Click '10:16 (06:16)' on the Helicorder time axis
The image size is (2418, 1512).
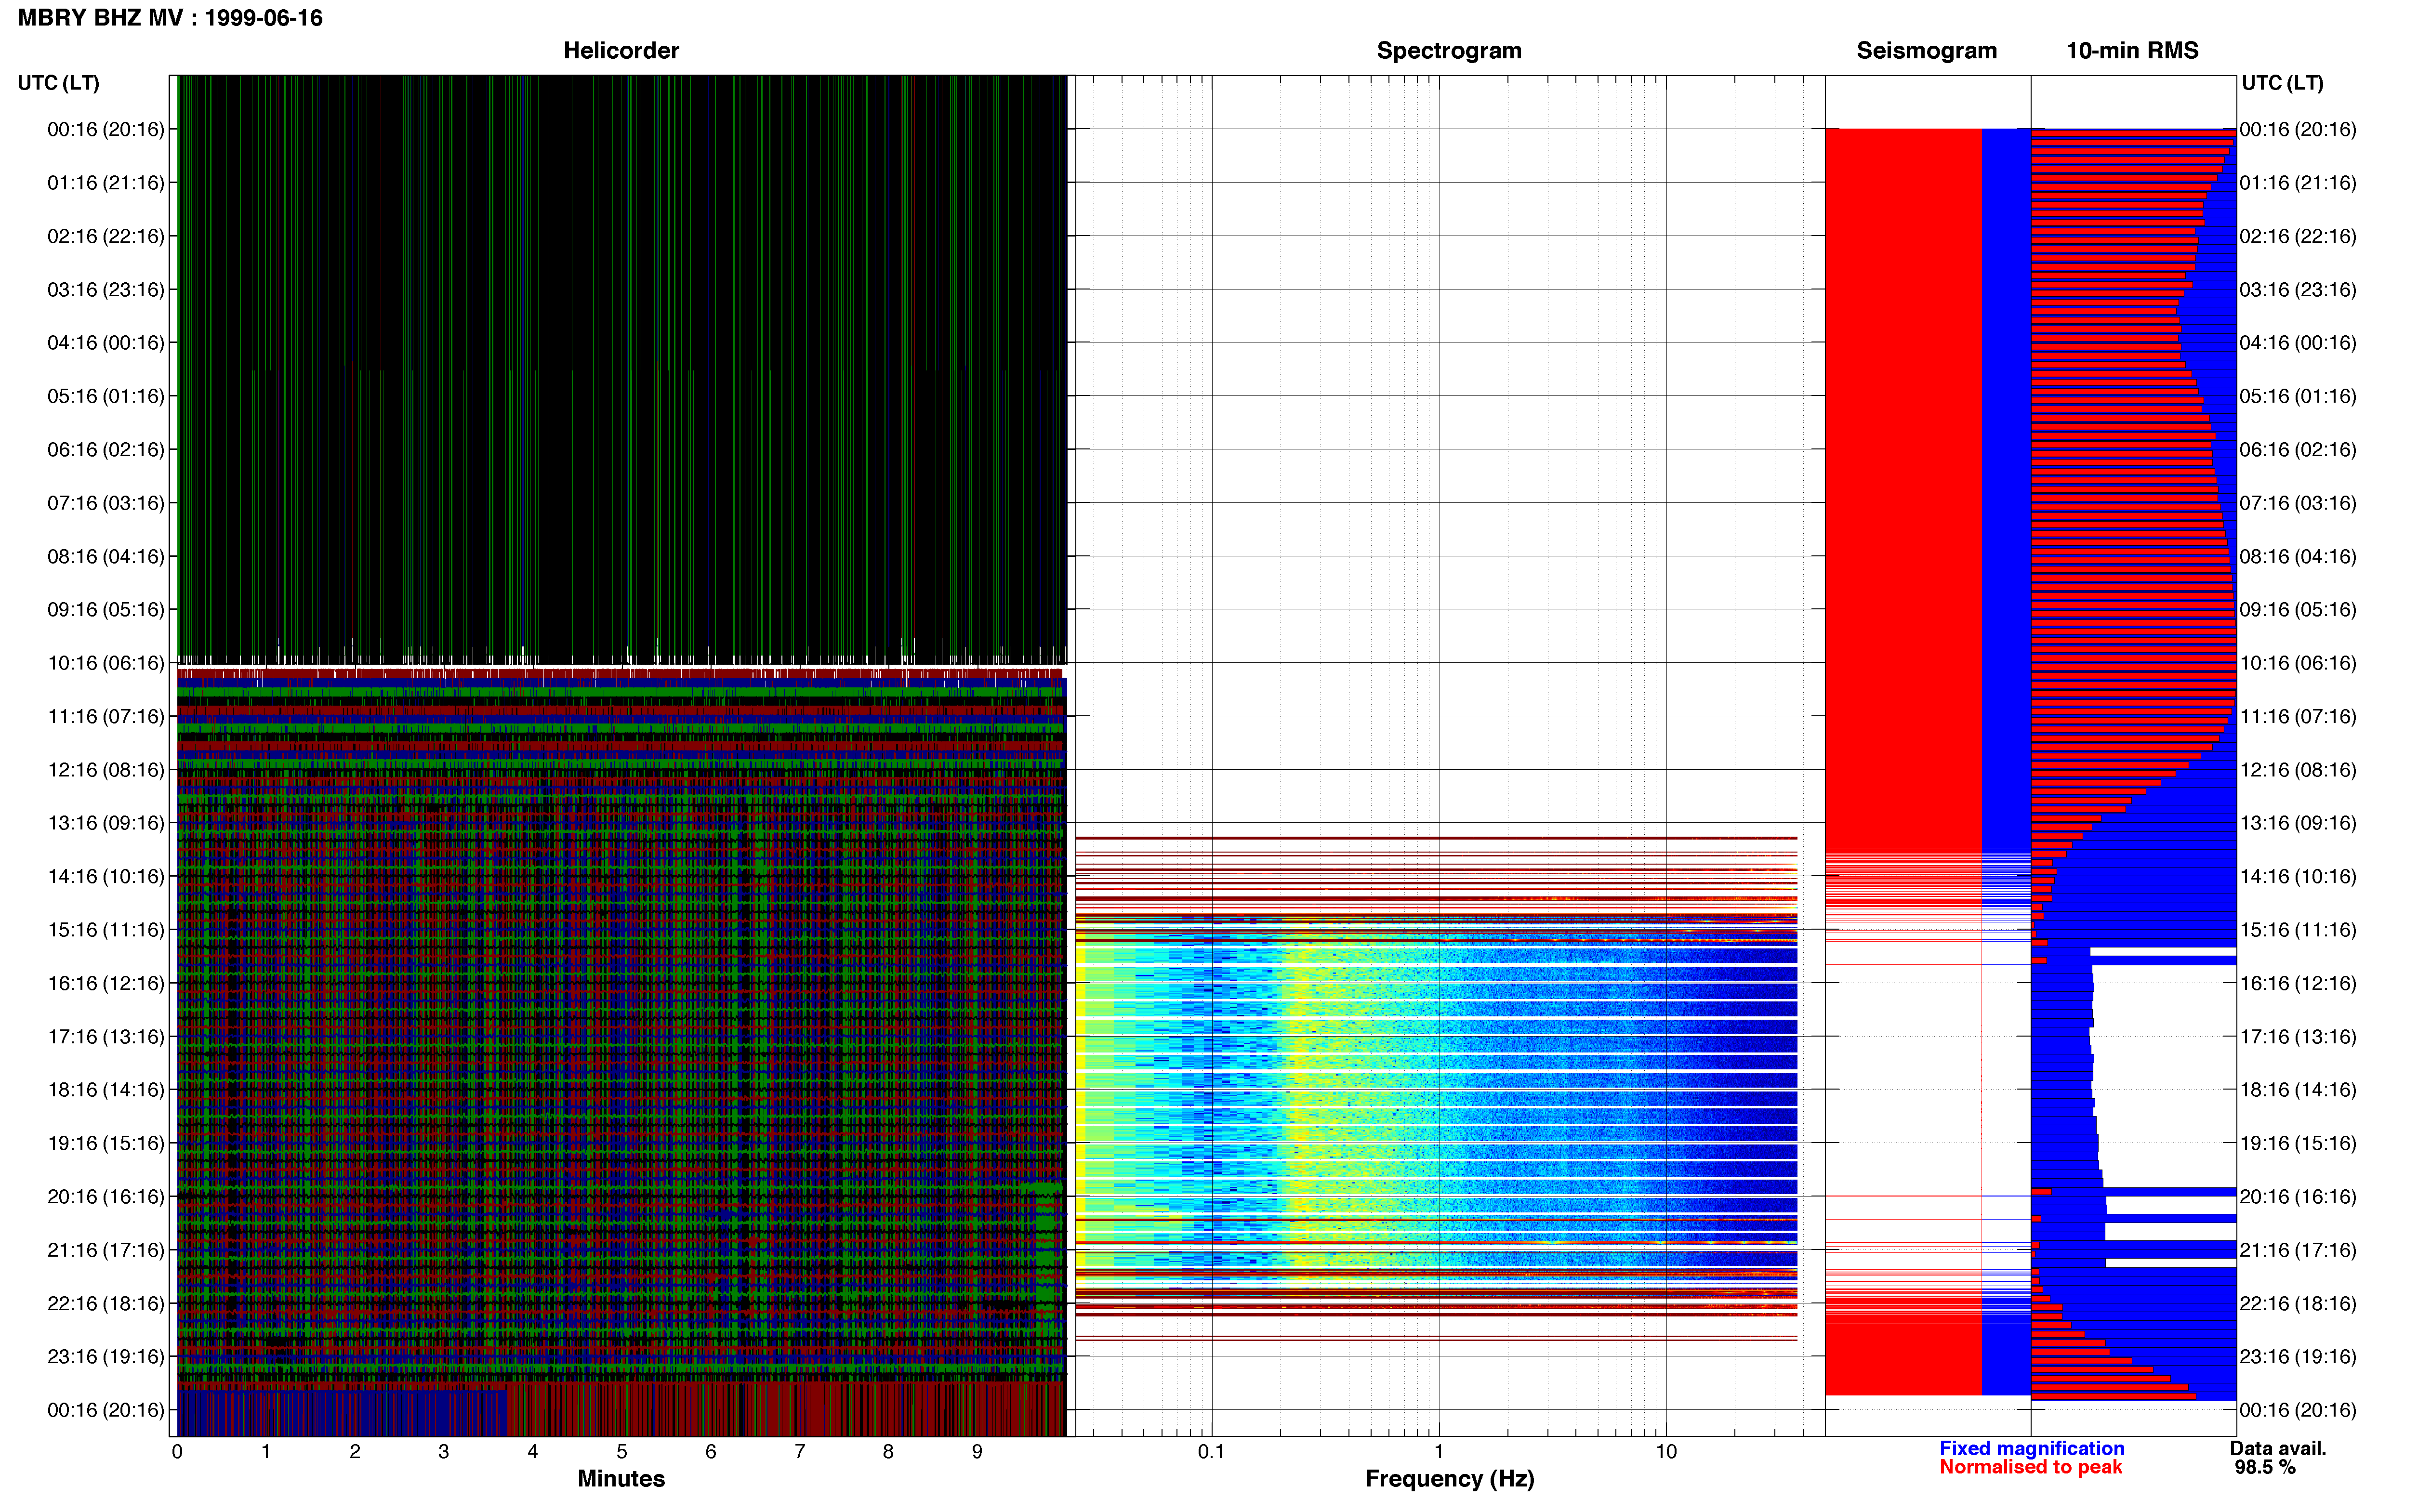[106, 662]
